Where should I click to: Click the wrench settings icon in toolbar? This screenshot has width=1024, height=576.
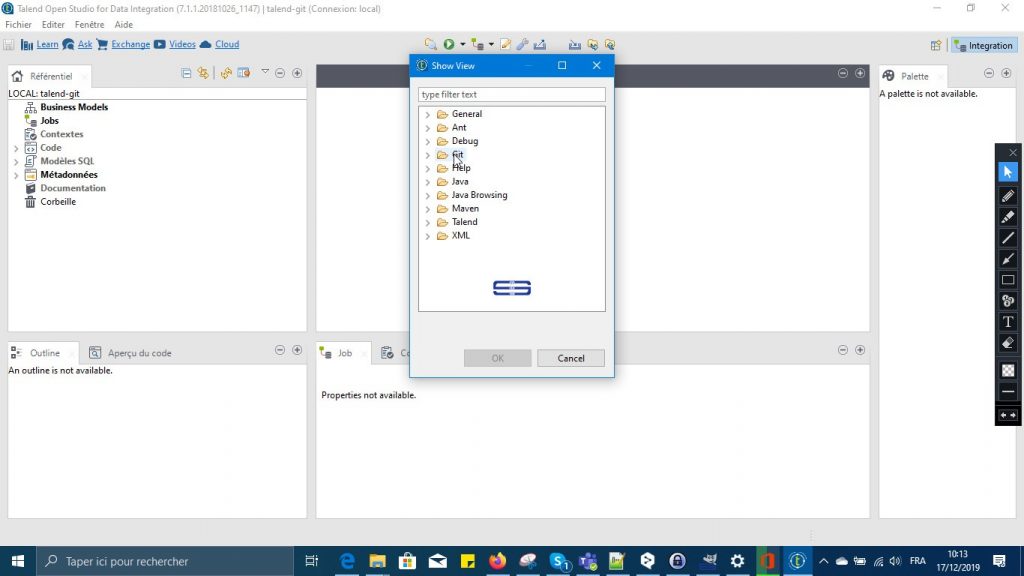pyautogui.click(x=522, y=44)
